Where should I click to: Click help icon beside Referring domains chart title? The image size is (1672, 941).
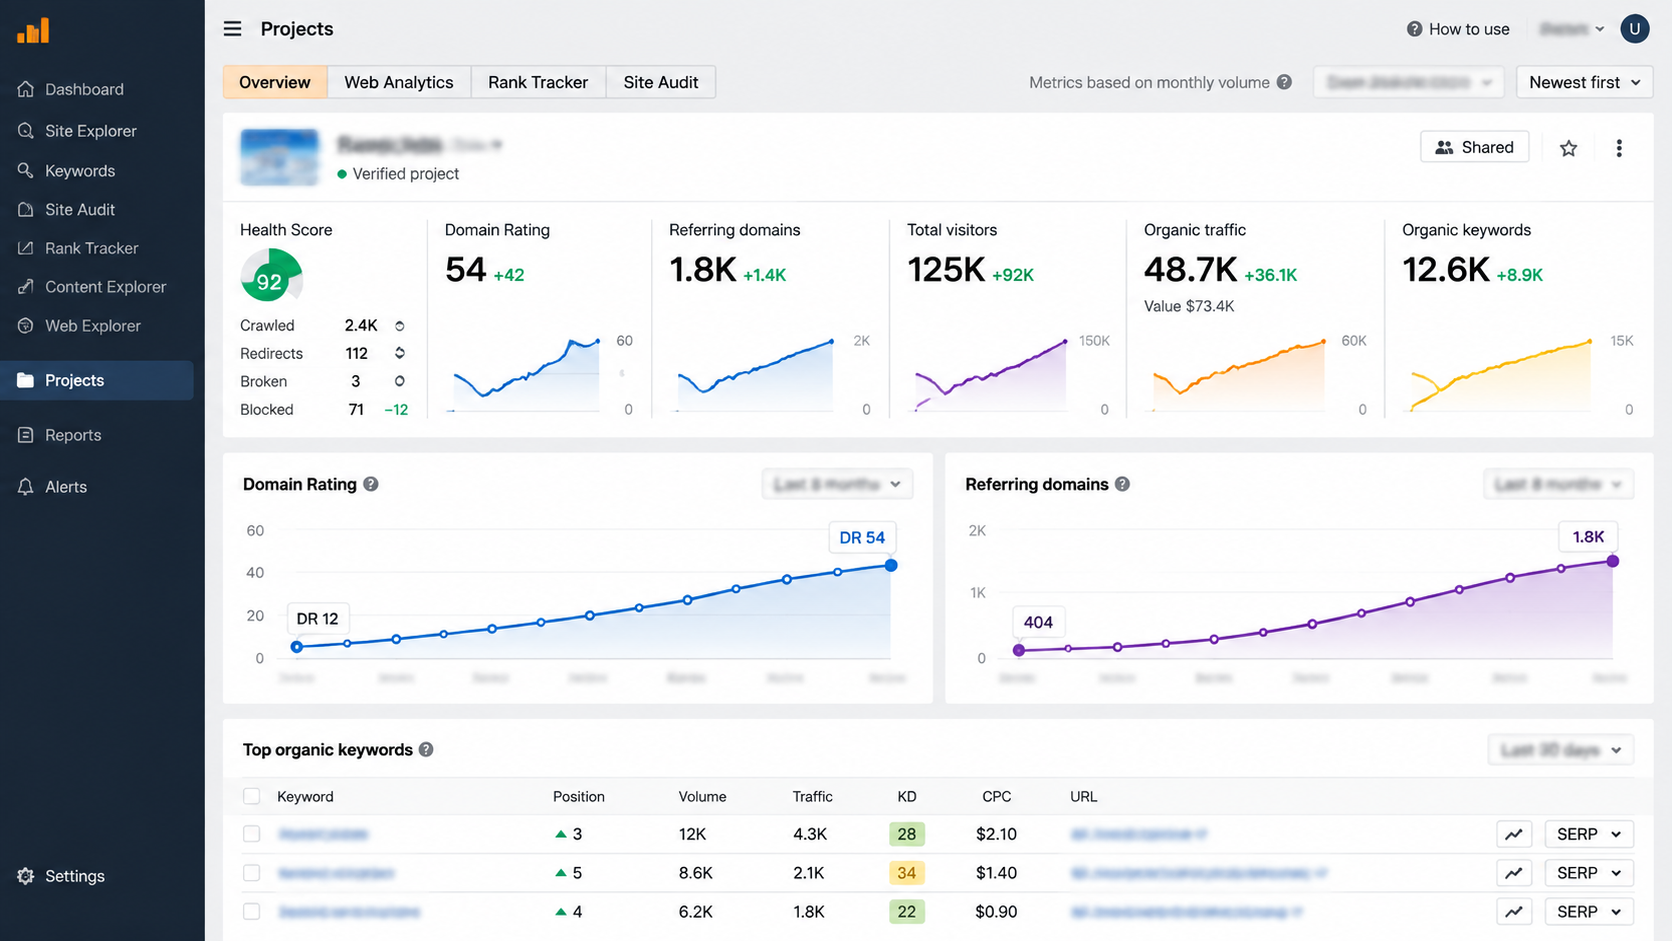click(x=1122, y=484)
